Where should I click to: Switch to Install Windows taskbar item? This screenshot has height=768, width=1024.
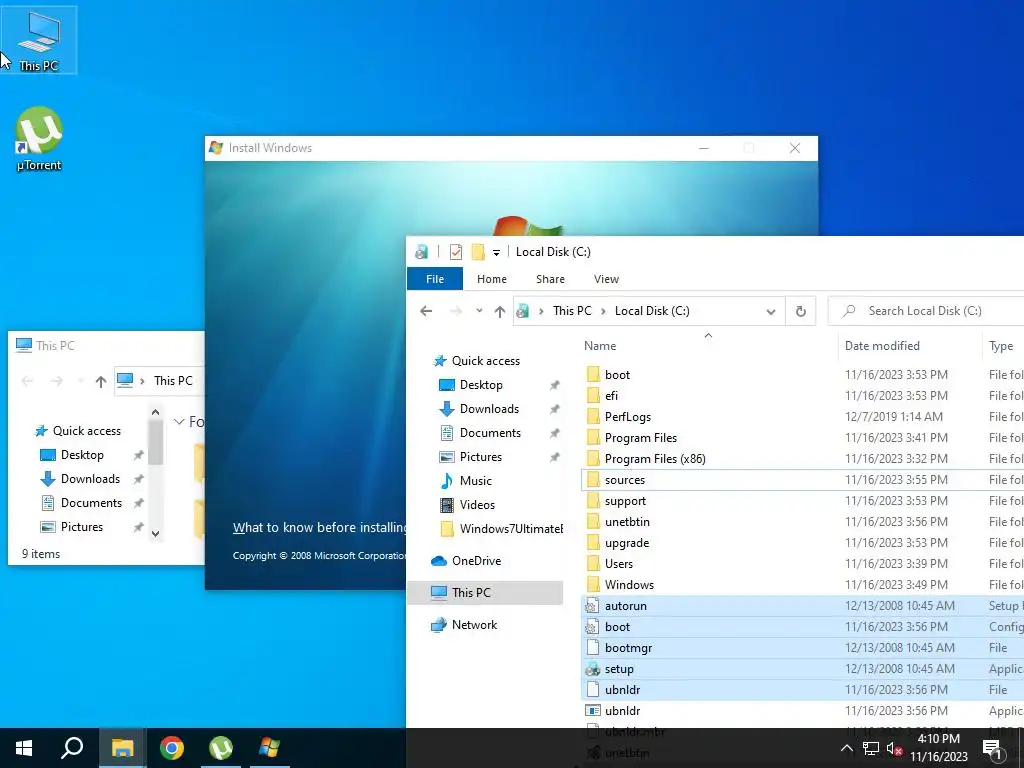coord(270,748)
